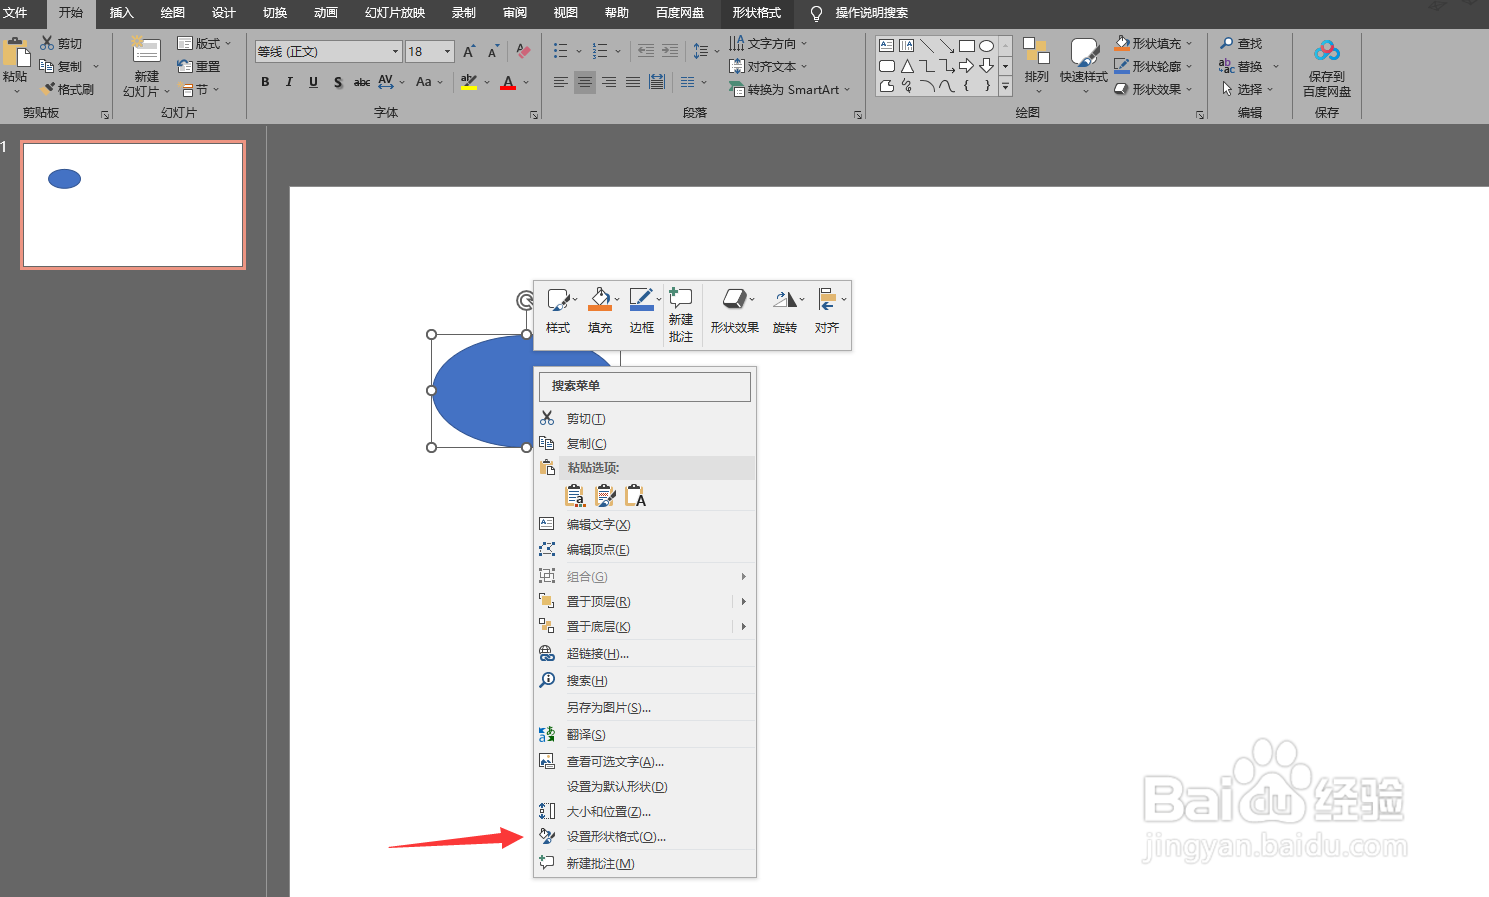Viewport: 1489px width, 897px height.
Task: Open the Animations (动画) ribbon tab
Action: (x=326, y=13)
